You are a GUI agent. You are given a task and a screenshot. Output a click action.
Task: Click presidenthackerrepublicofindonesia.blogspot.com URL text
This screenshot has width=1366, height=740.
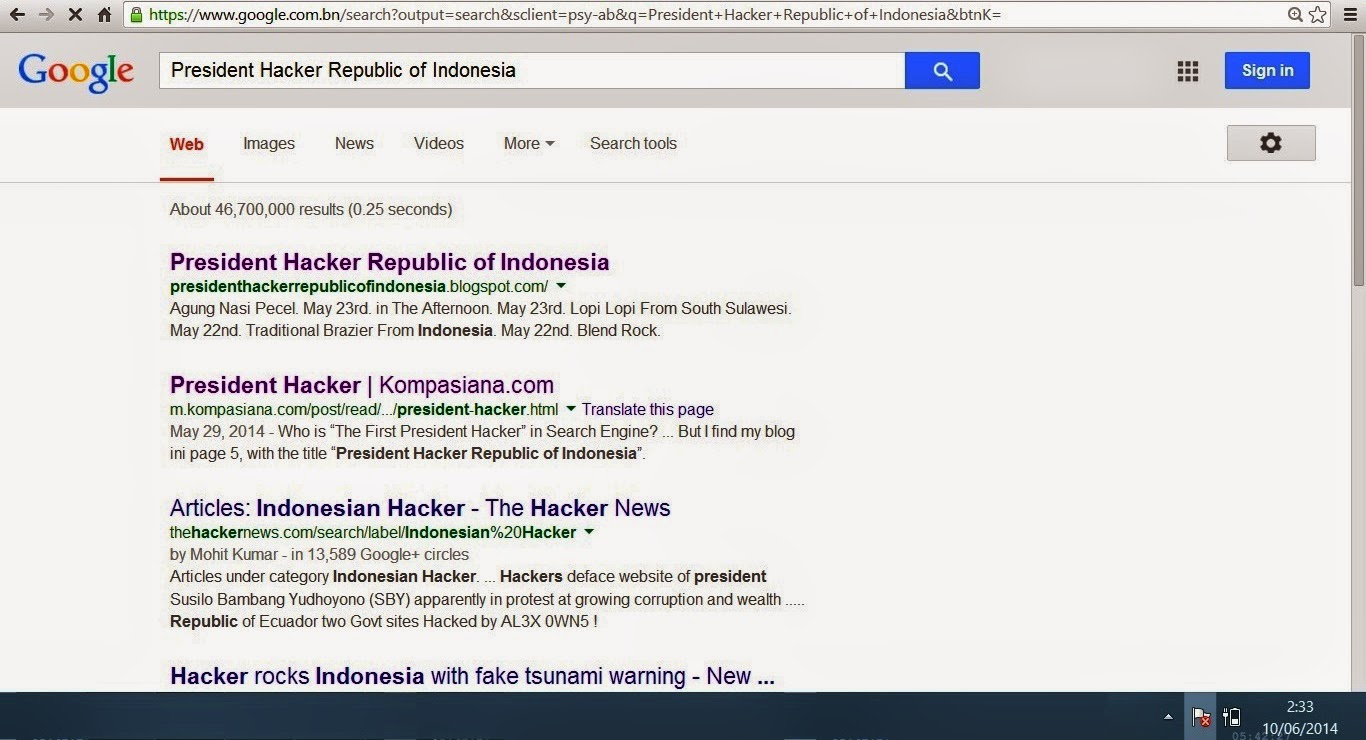(x=359, y=286)
